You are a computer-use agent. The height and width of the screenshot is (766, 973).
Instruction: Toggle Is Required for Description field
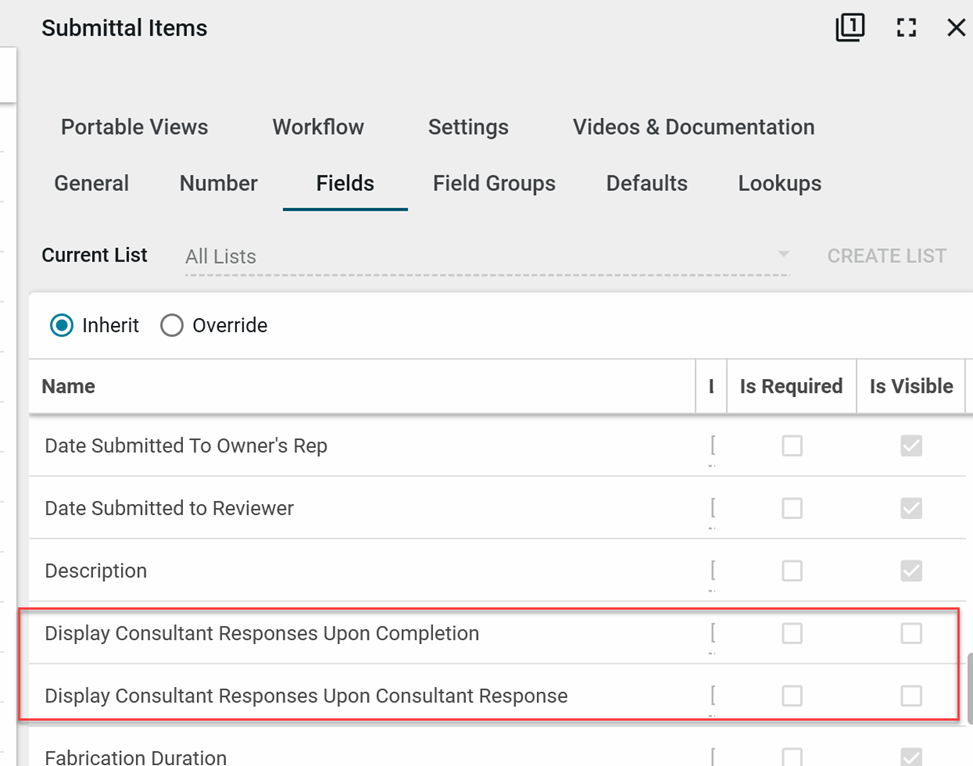(792, 571)
